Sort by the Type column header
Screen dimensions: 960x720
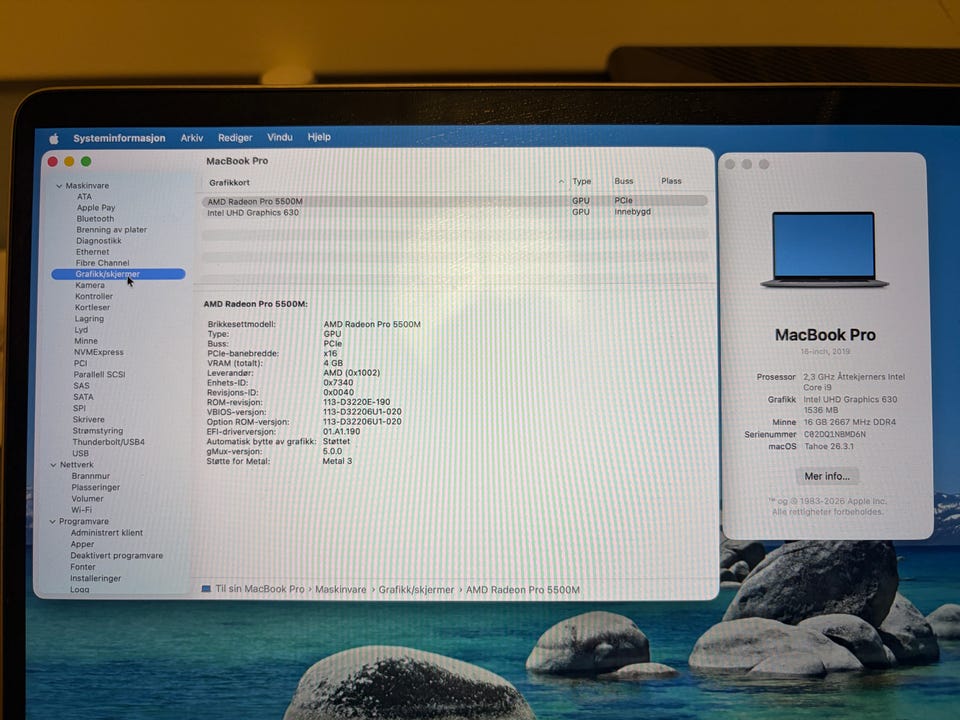click(x=582, y=181)
